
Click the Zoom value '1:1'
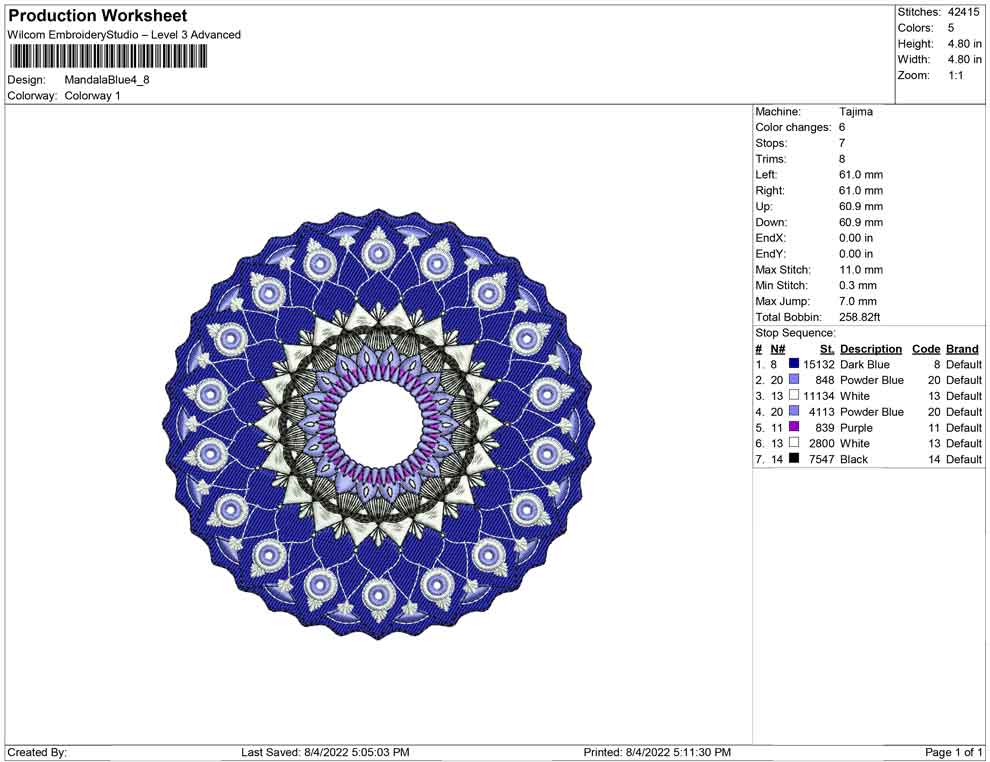coord(955,75)
